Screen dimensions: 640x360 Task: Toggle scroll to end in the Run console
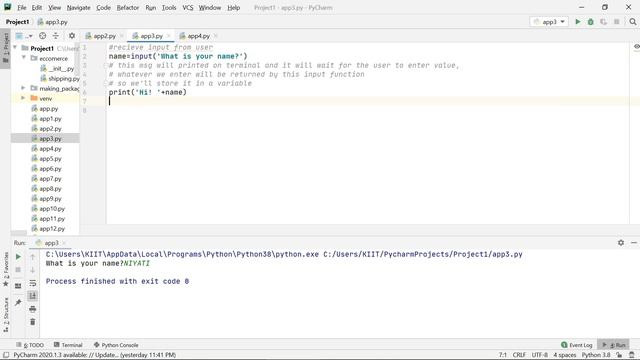point(33,296)
